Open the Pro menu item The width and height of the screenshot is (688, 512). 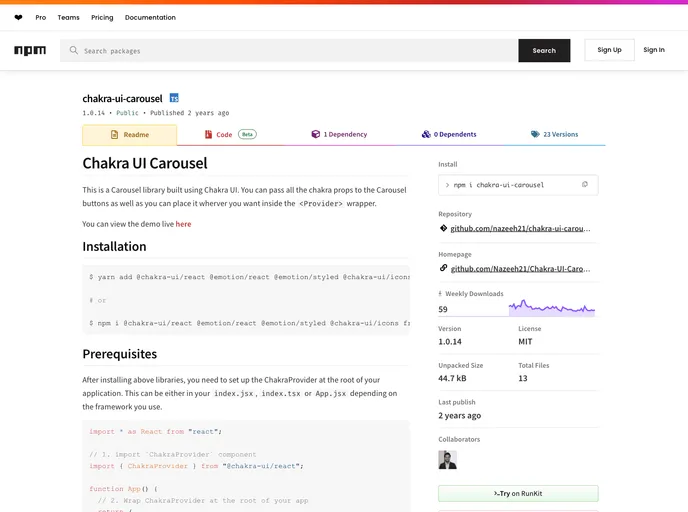[41, 18]
